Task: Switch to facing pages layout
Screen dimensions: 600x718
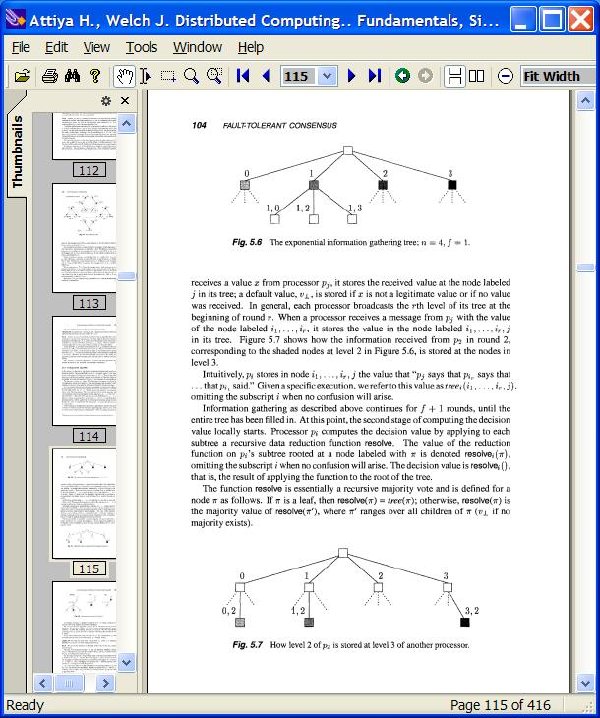Action: [x=477, y=76]
